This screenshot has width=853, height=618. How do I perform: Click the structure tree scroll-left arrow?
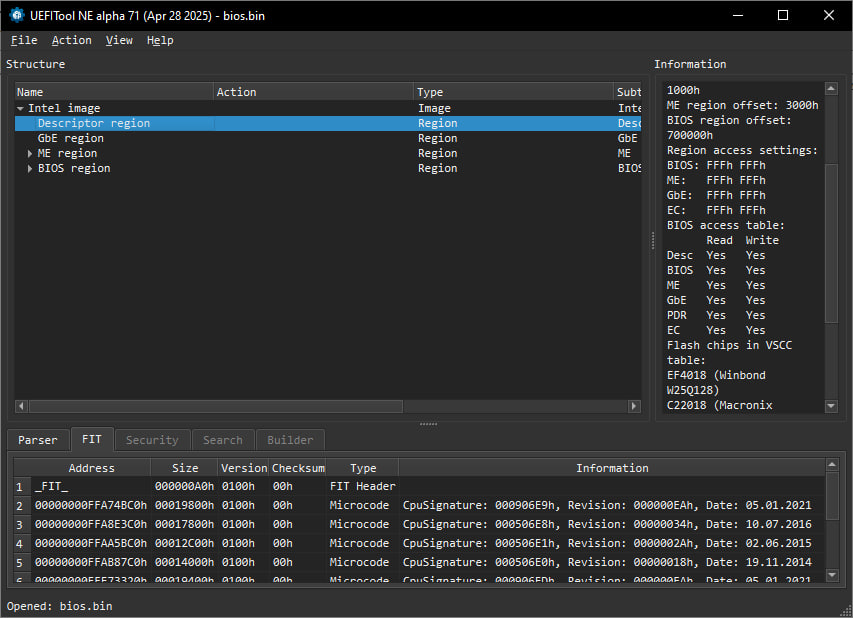[x=21, y=406]
